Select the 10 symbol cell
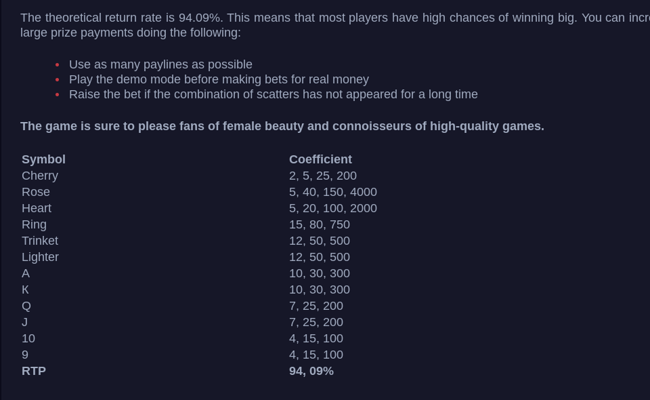Image resolution: width=650 pixels, height=400 pixels. click(28, 338)
